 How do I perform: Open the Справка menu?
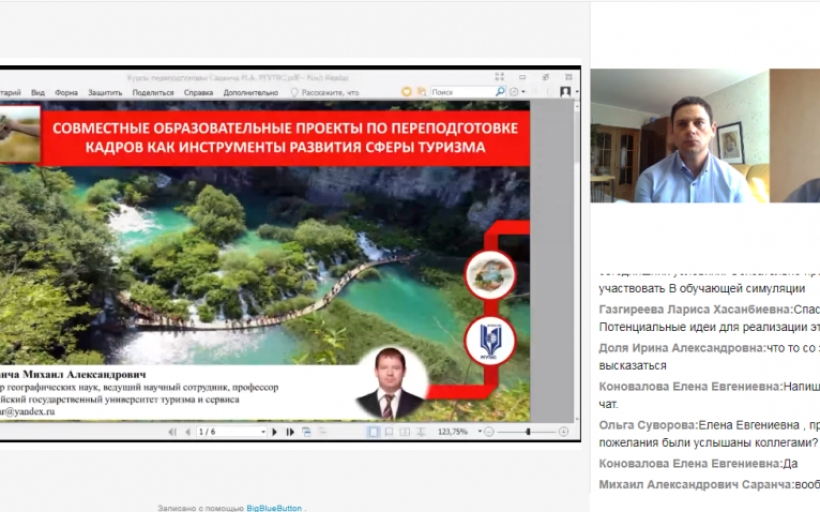coord(198,93)
